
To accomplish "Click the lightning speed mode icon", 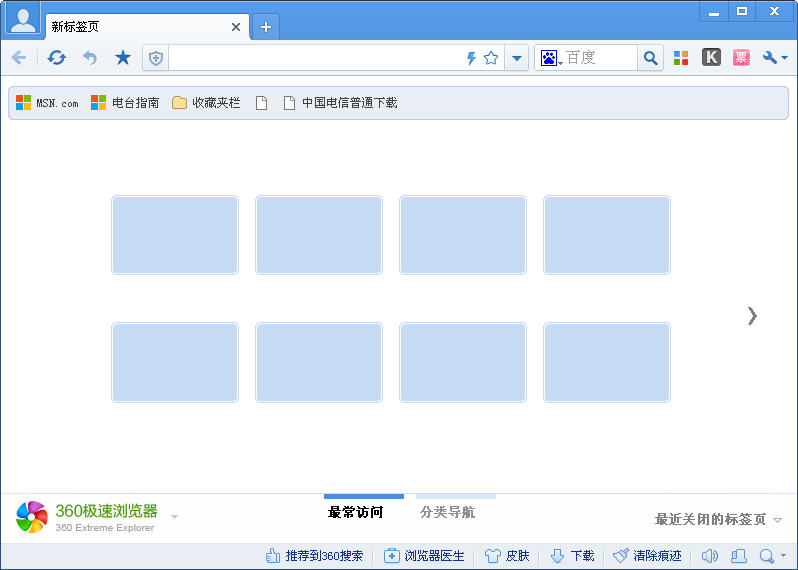I will point(471,58).
